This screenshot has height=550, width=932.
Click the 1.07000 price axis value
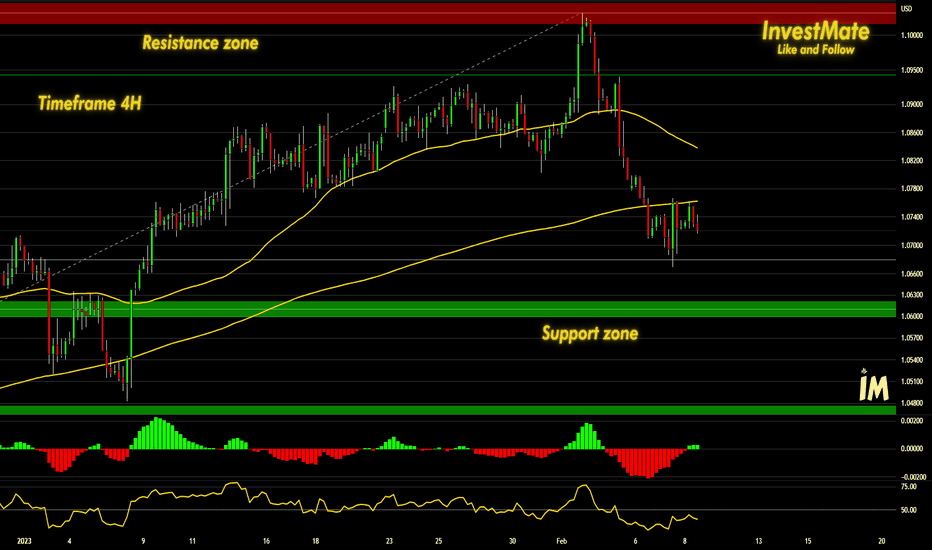[912, 246]
